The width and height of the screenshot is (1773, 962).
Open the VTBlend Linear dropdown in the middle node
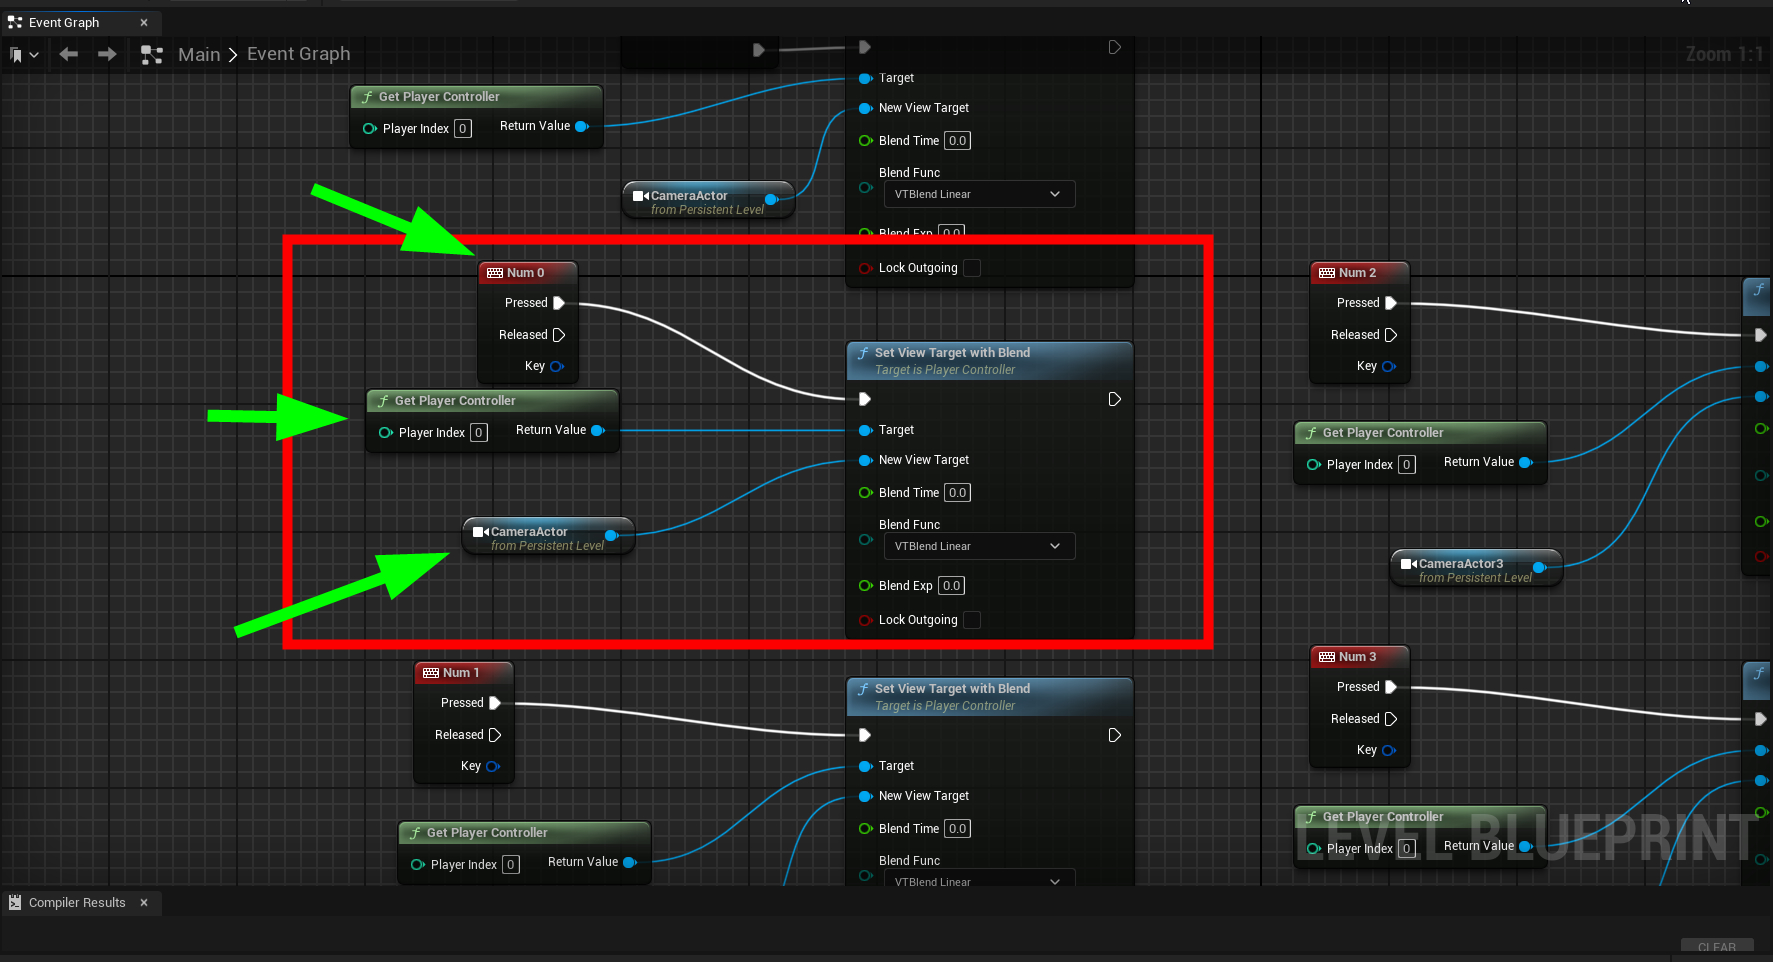point(978,546)
